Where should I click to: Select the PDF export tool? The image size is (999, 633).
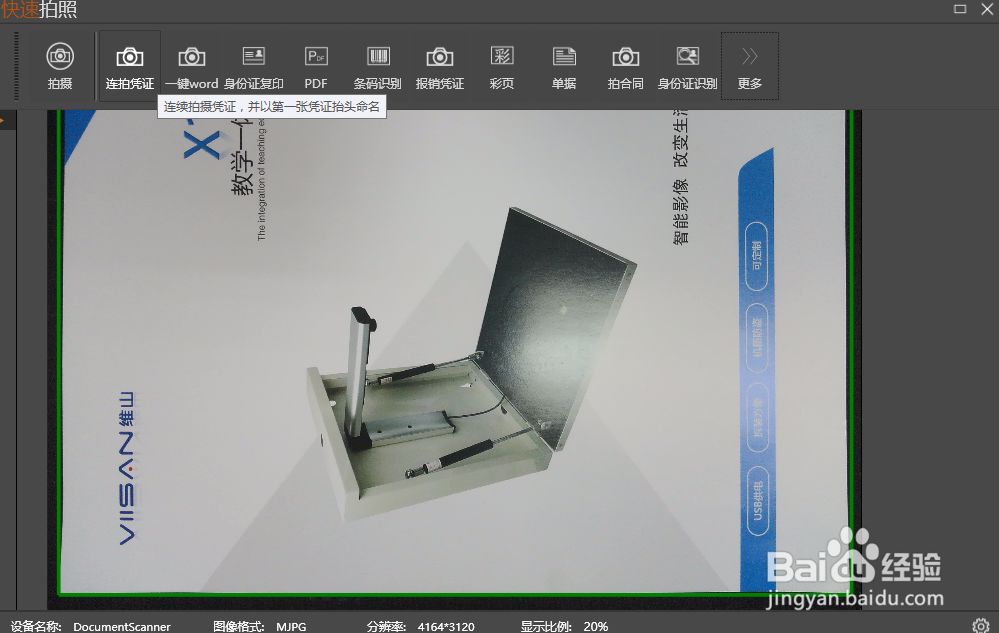point(316,65)
